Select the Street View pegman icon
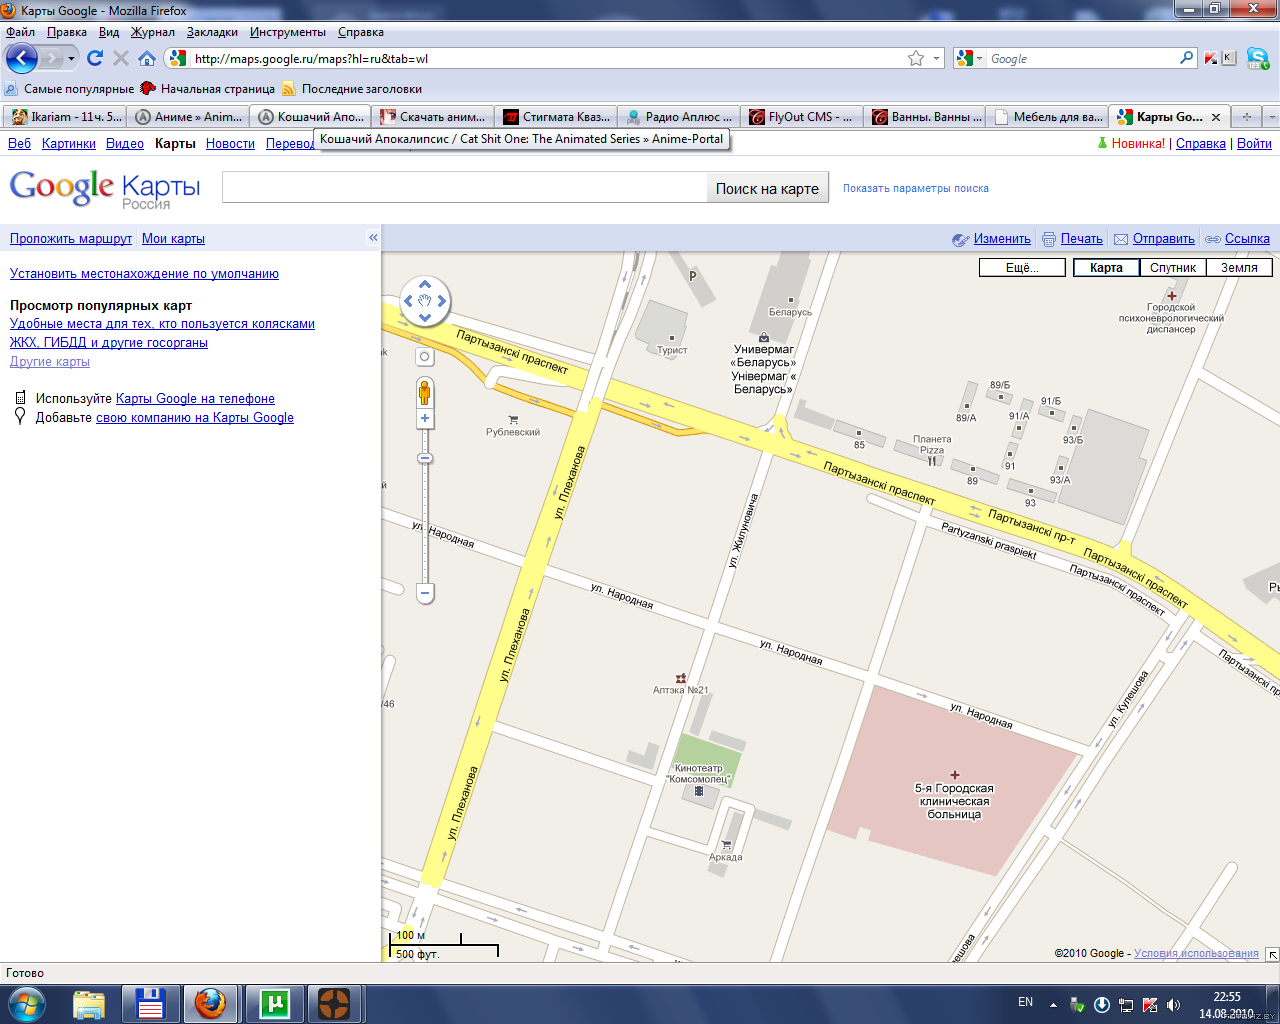This screenshot has width=1280, height=1024. [x=425, y=392]
